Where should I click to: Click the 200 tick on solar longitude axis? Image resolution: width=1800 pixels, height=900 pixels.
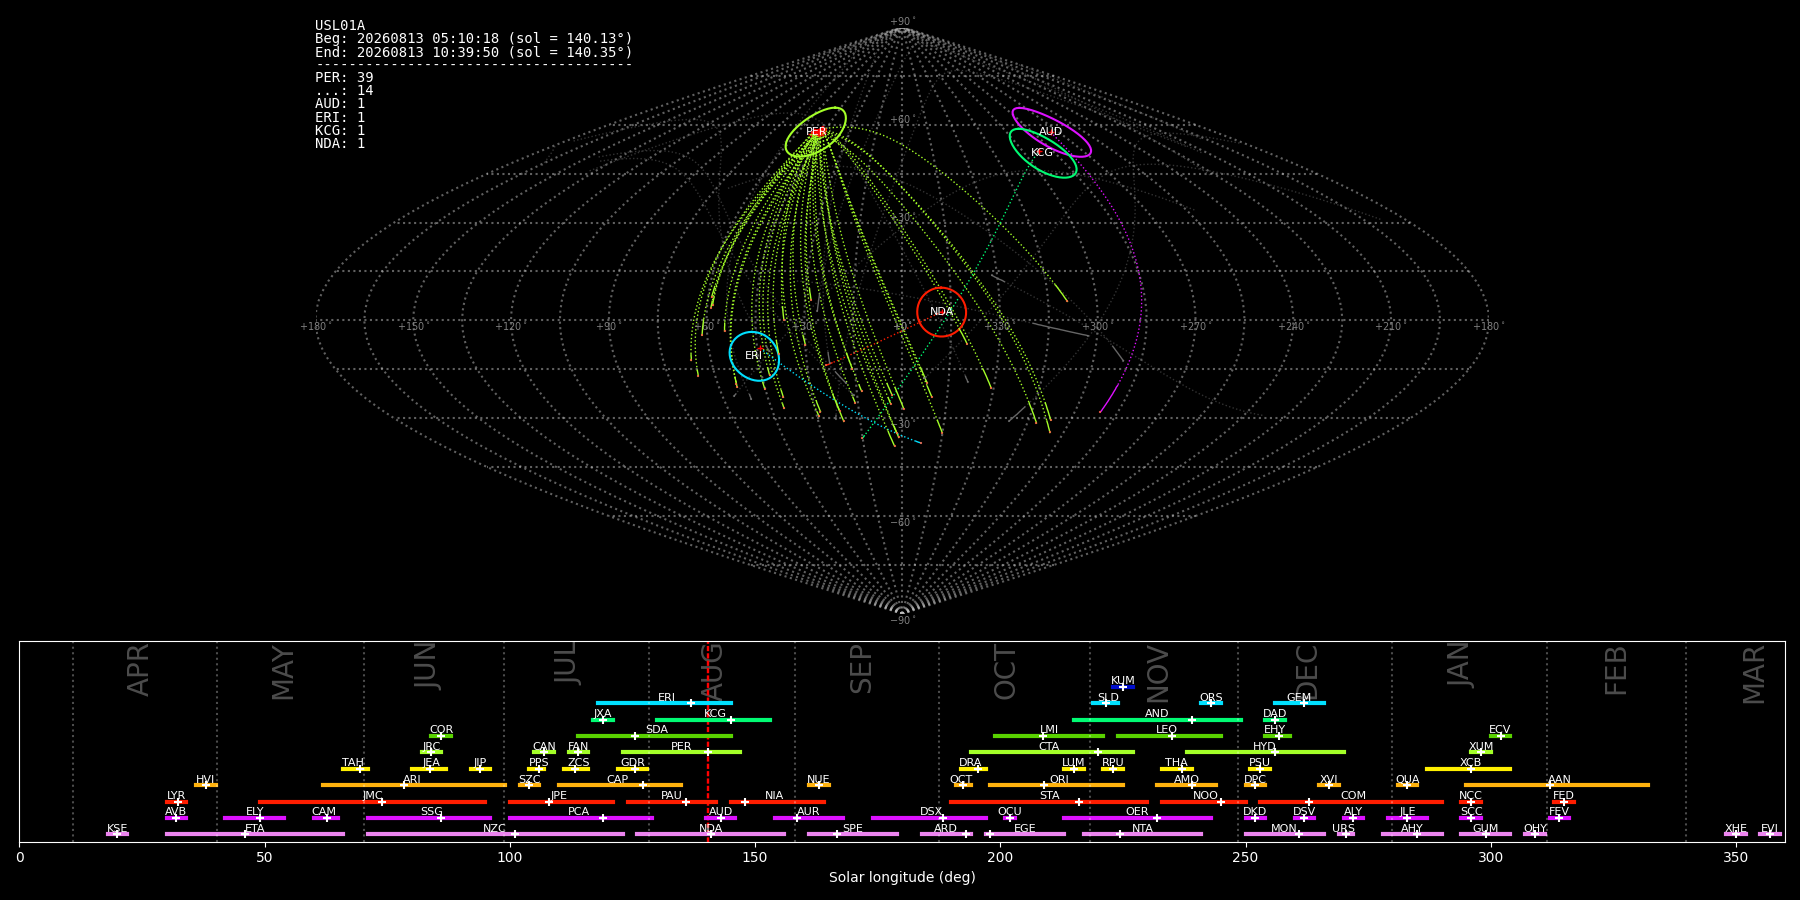1000,857
